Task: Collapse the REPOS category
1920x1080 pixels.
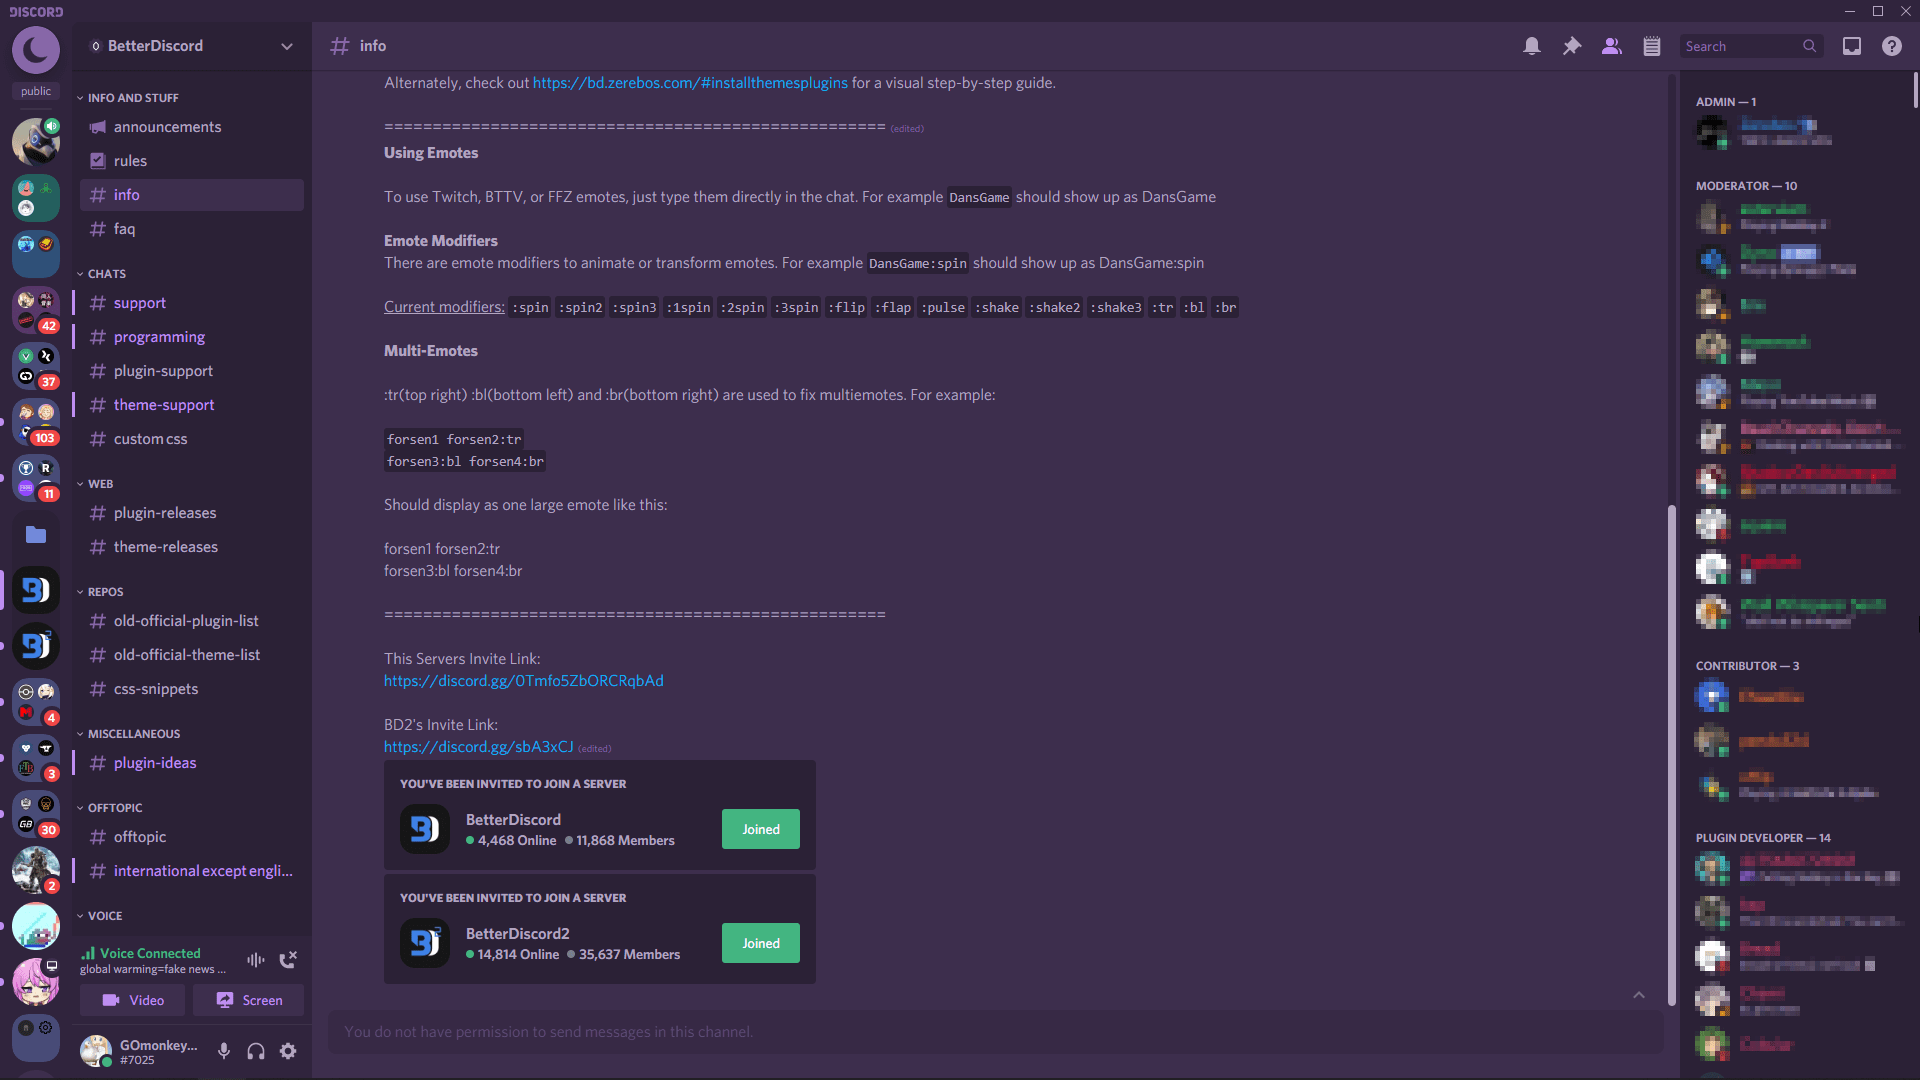Action: click(x=105, y=592)
